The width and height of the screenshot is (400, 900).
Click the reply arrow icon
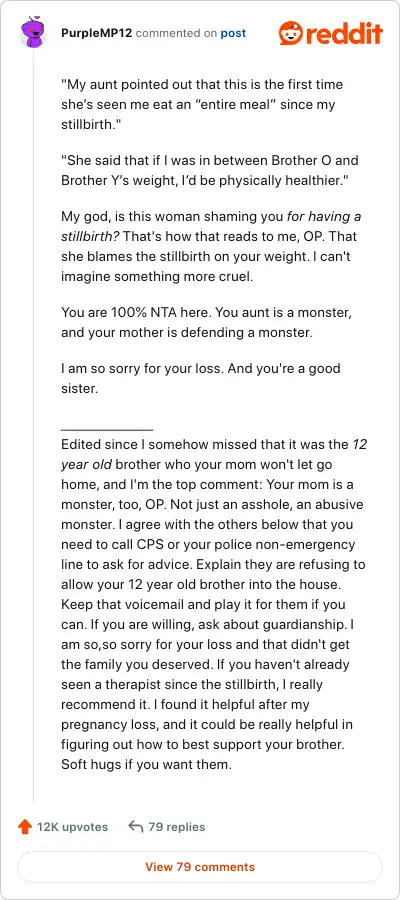136,827
